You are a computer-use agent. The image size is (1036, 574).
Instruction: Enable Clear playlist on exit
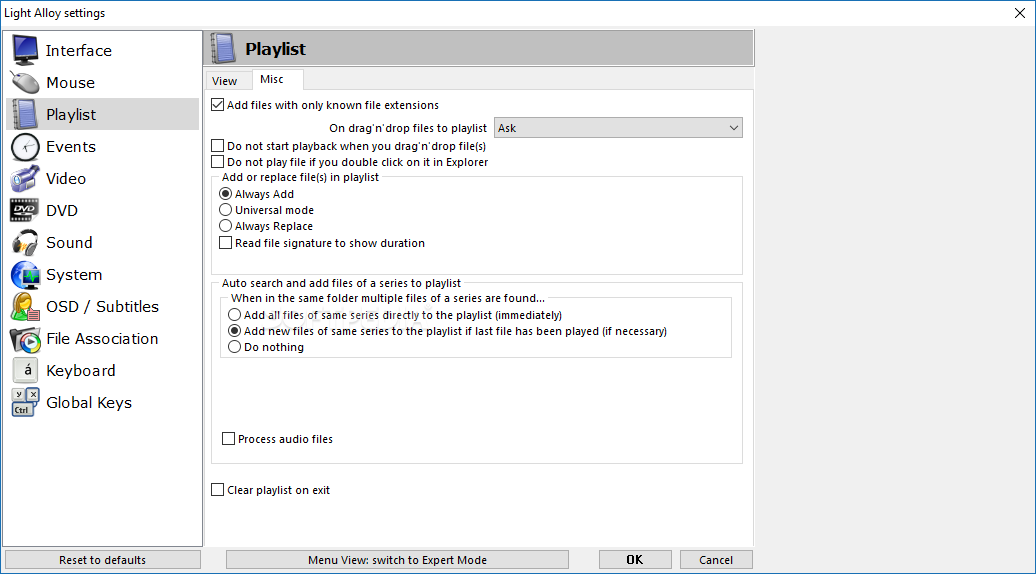[x=217, y=489]
